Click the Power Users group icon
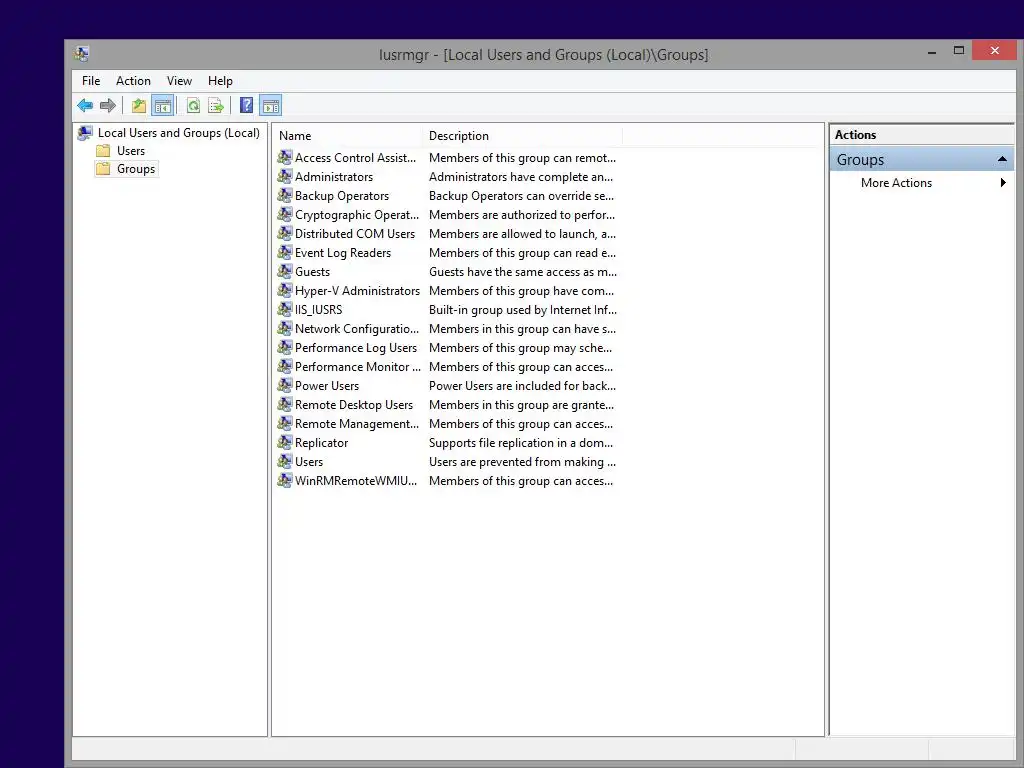Viewport: 1024px width, 768px height. pos(285,385)
